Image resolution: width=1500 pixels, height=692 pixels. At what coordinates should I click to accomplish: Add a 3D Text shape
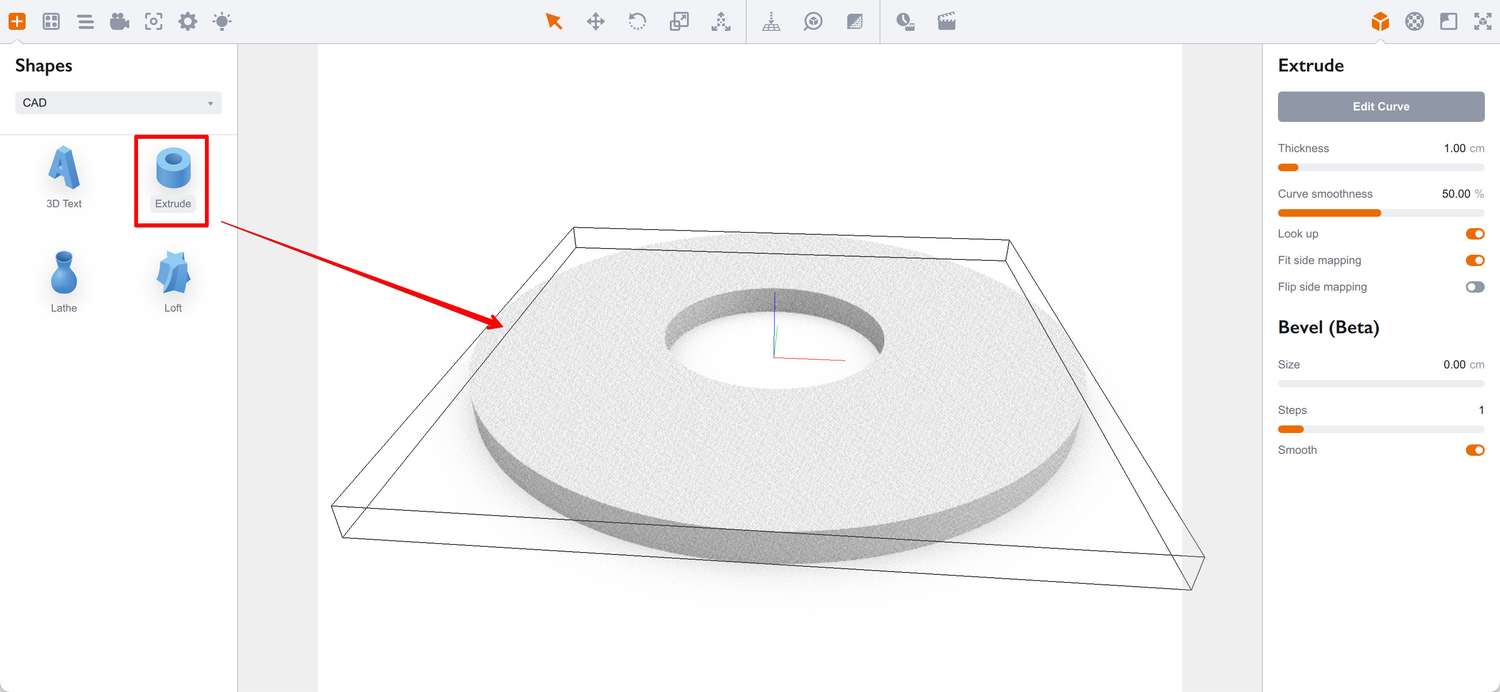(x=64, y=177)
